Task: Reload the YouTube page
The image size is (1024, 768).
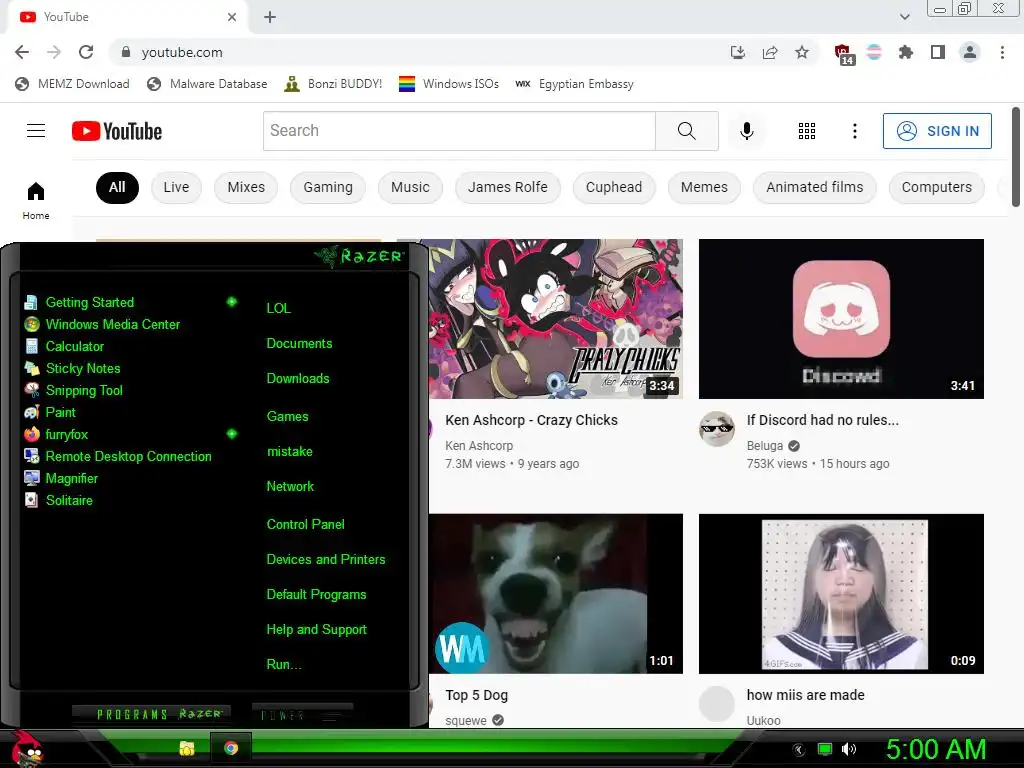Action: tap(86, 52)
